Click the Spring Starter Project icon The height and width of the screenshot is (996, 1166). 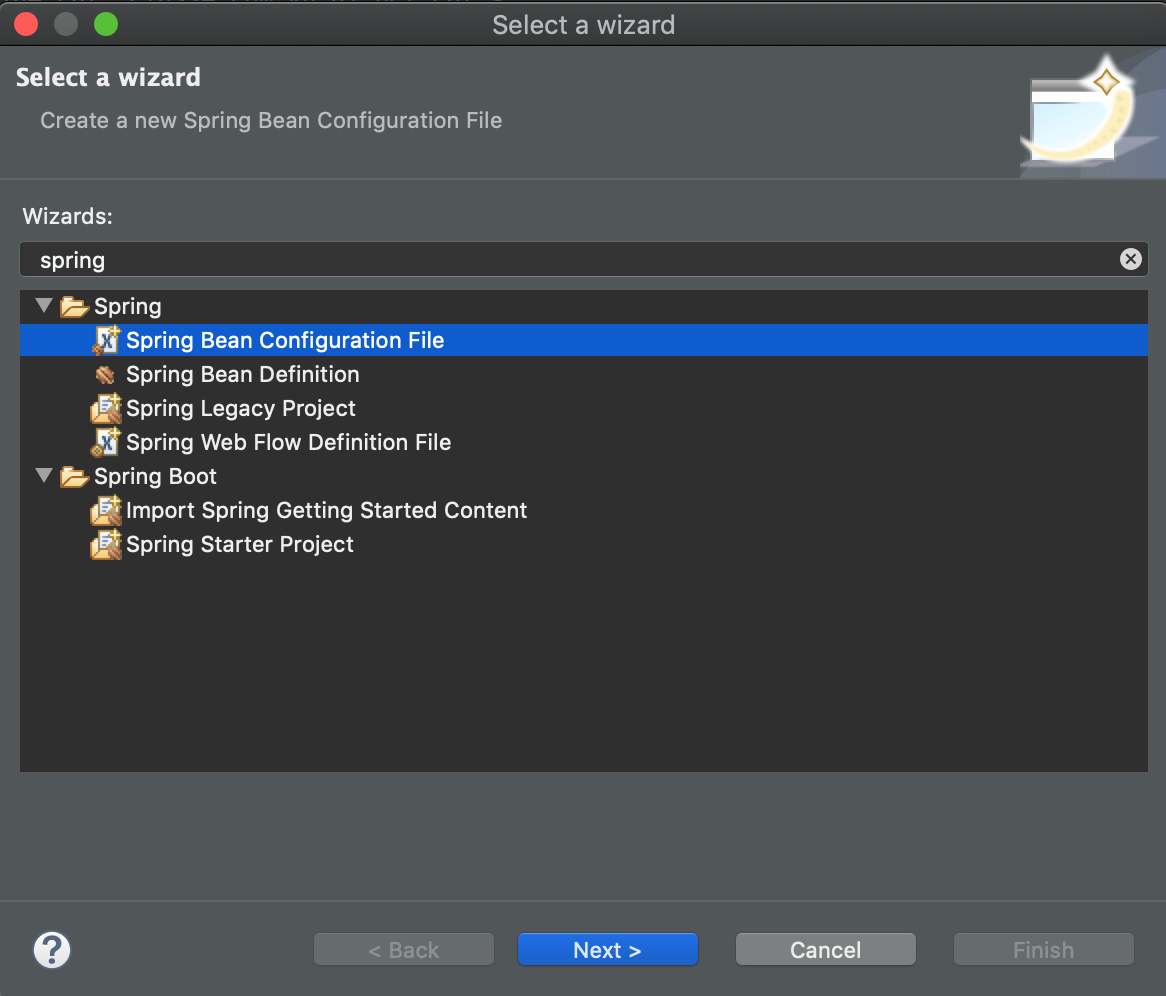pos(106,544)
